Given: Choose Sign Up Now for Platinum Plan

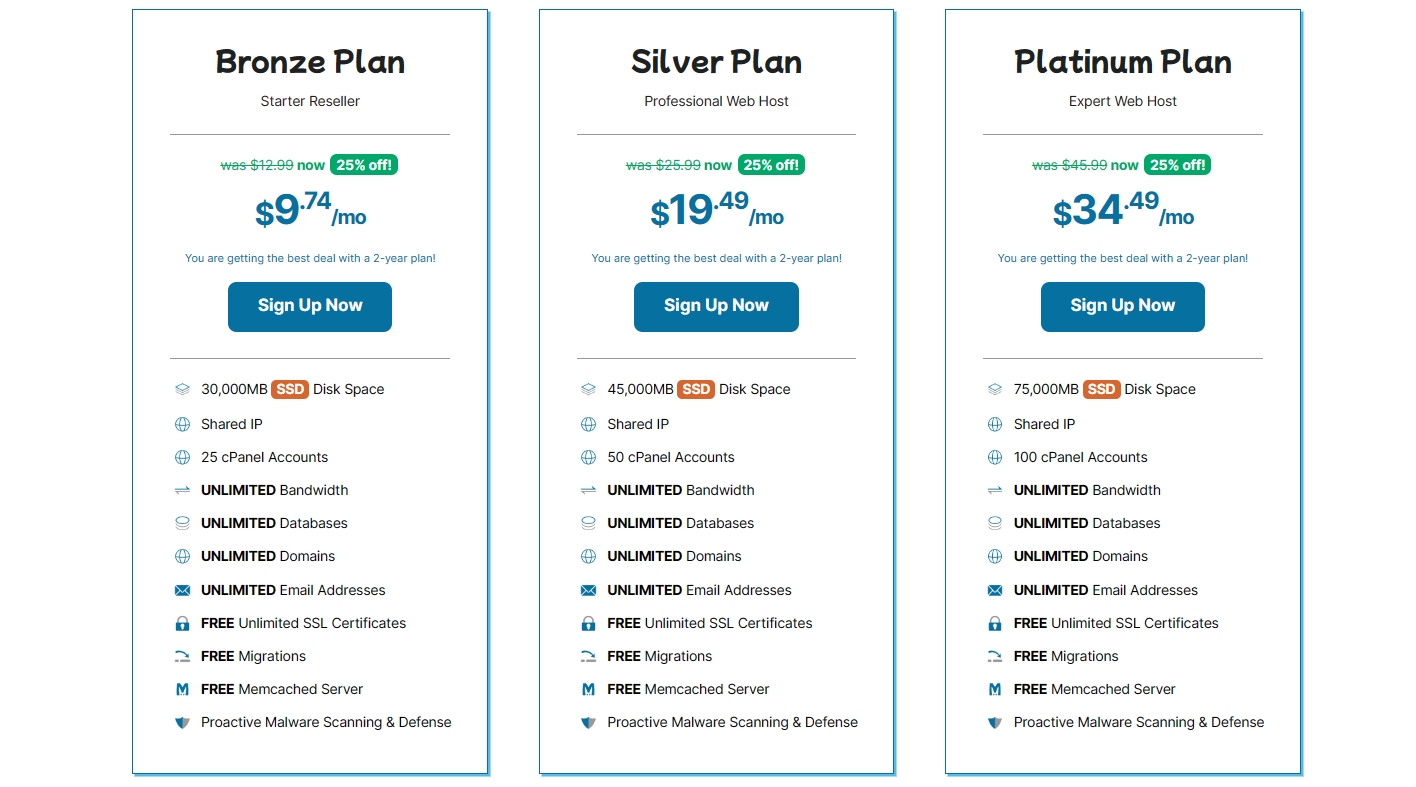Looking at the screenshot, I should pos(1122,306).
